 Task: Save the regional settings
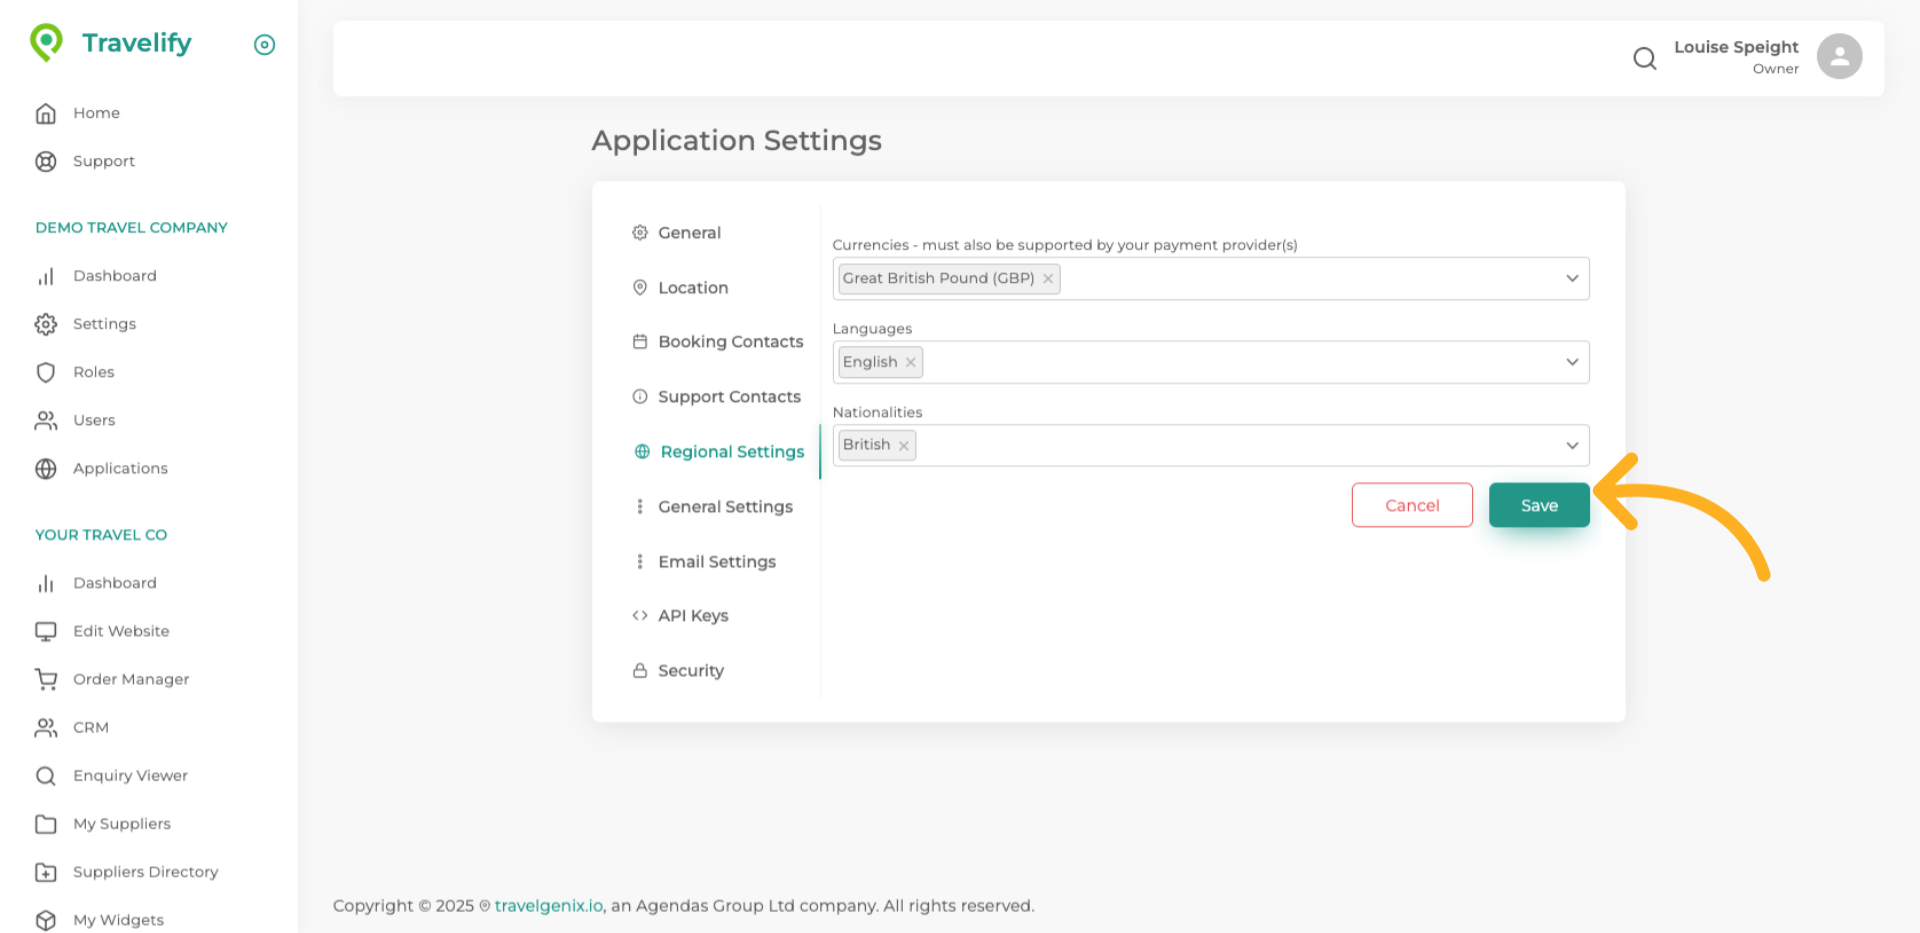click(x=1538, y=505)
